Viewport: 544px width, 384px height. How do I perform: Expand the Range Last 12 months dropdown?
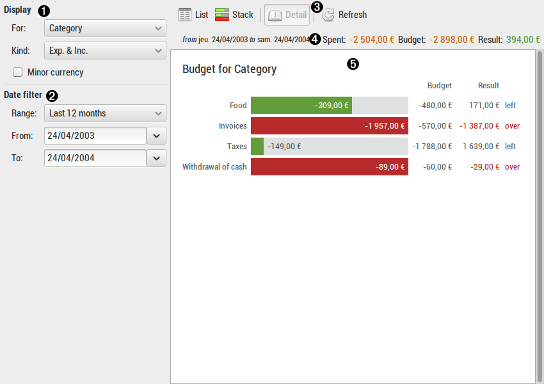[105, 113]
